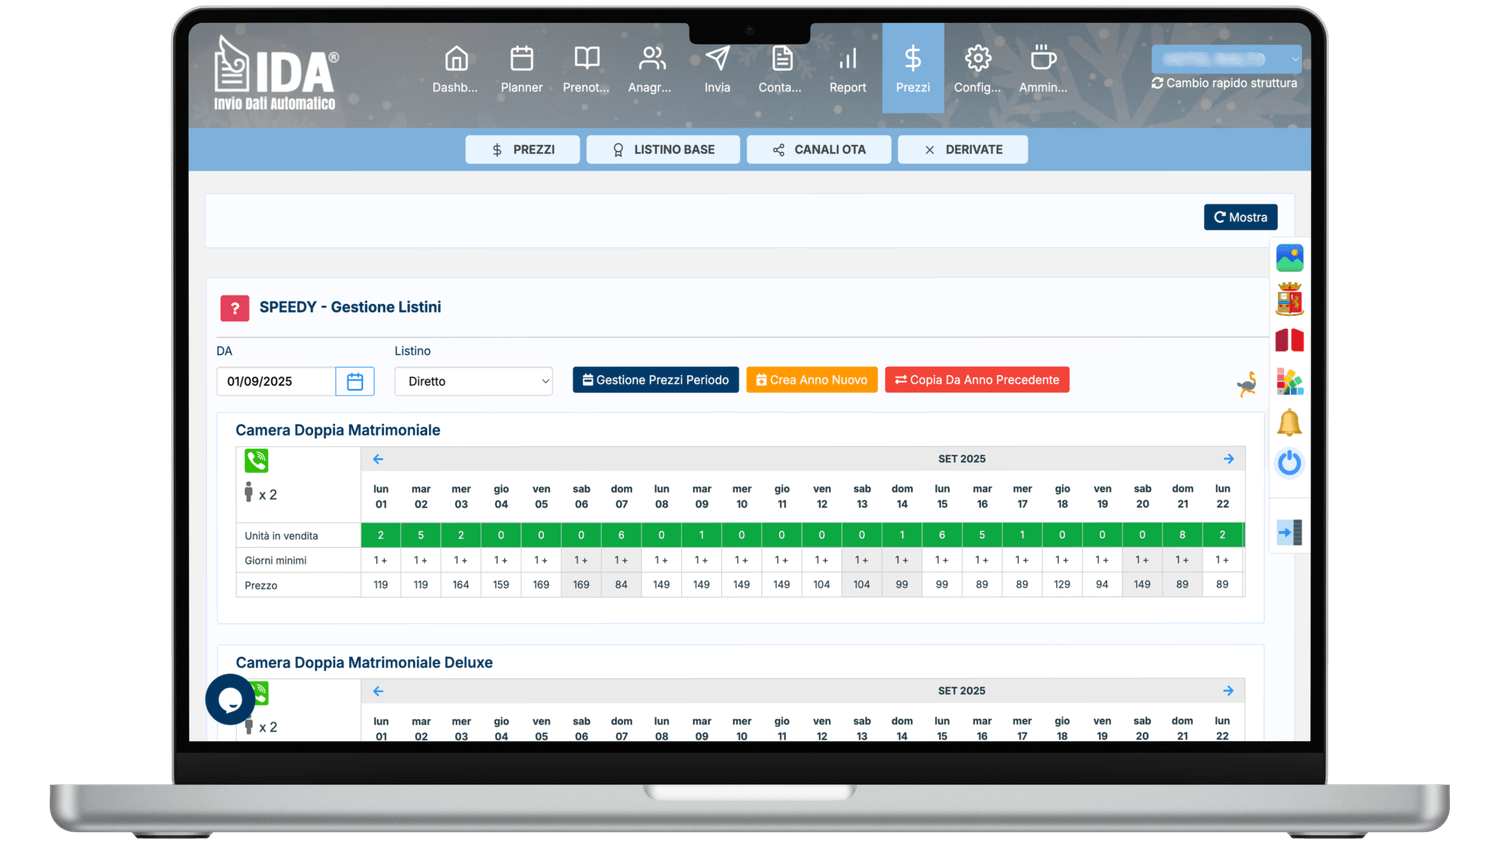
Task: Click Unità in vendita value 5 for mar 02
Action: coord(421,535)
